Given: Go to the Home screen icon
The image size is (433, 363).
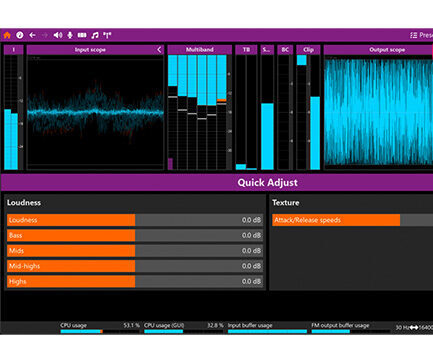Looking at the screenshot, I should 7,35.
